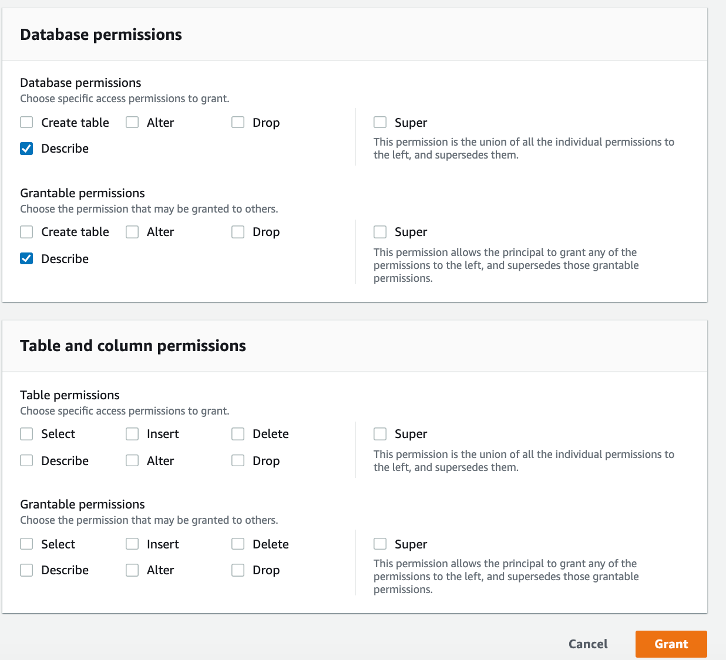This screenshot has height=660, width=727.
Task: Check Select under Table permissions
Action: tap(27, 434)
